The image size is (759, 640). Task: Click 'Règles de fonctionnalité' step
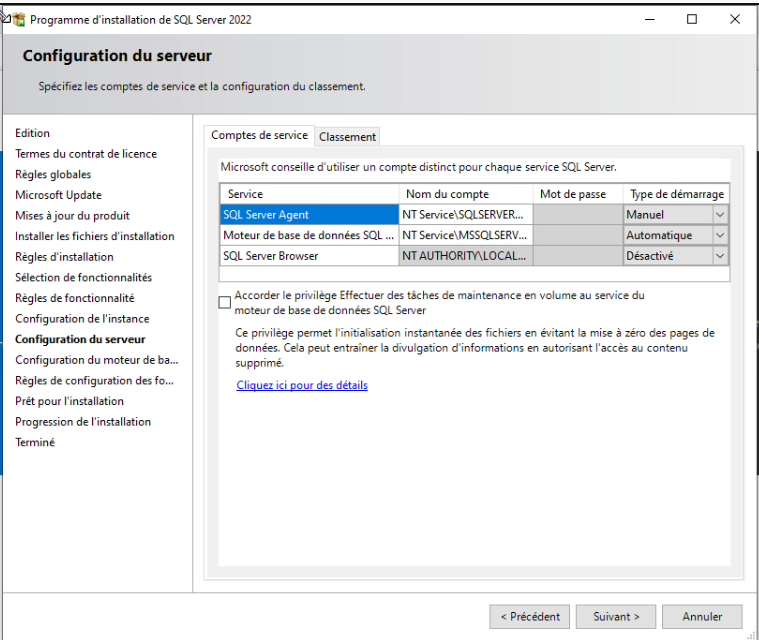pos(75,298)
